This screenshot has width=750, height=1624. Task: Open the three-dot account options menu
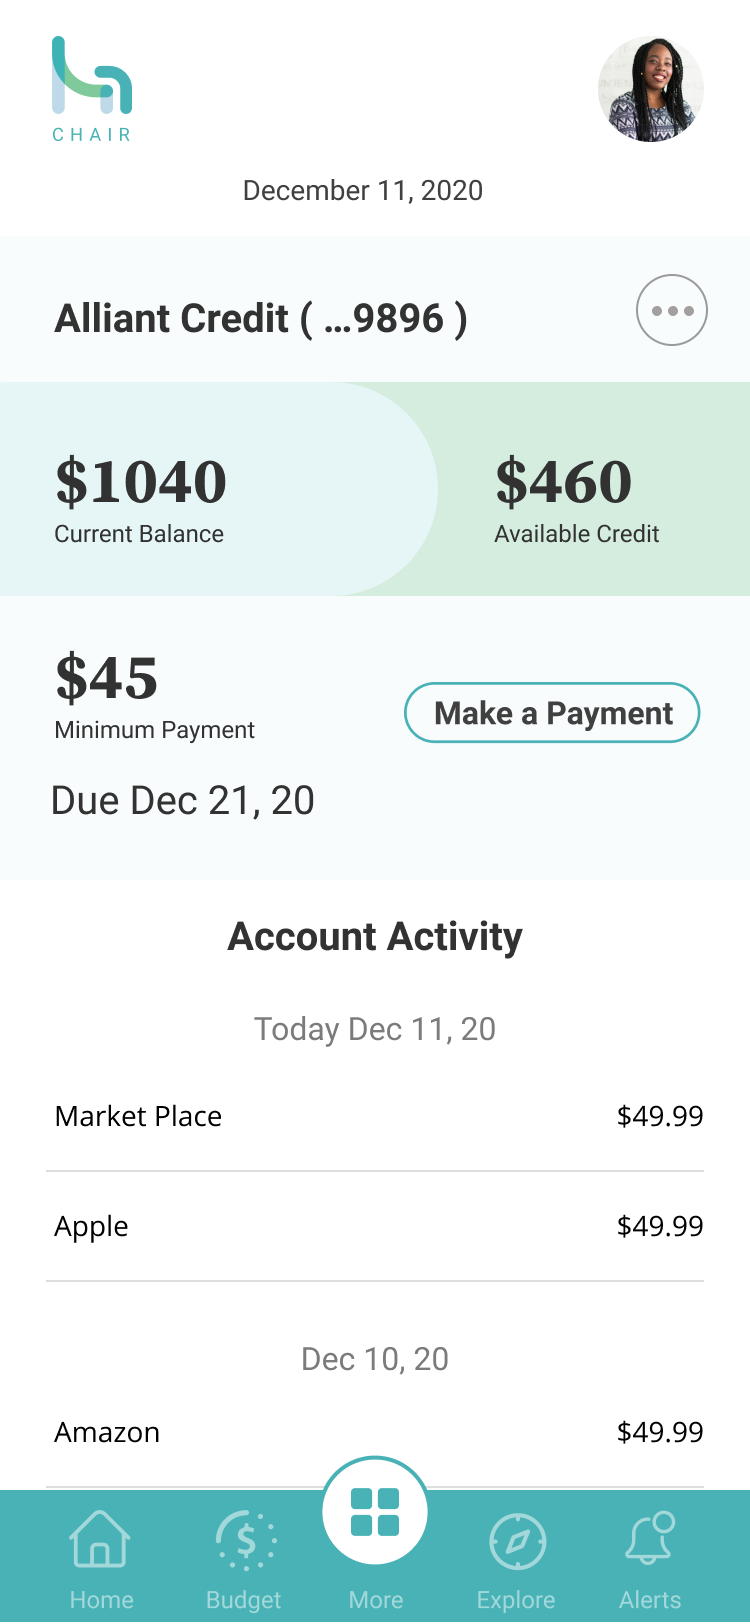pyautogui.click(x=672, y=310)
